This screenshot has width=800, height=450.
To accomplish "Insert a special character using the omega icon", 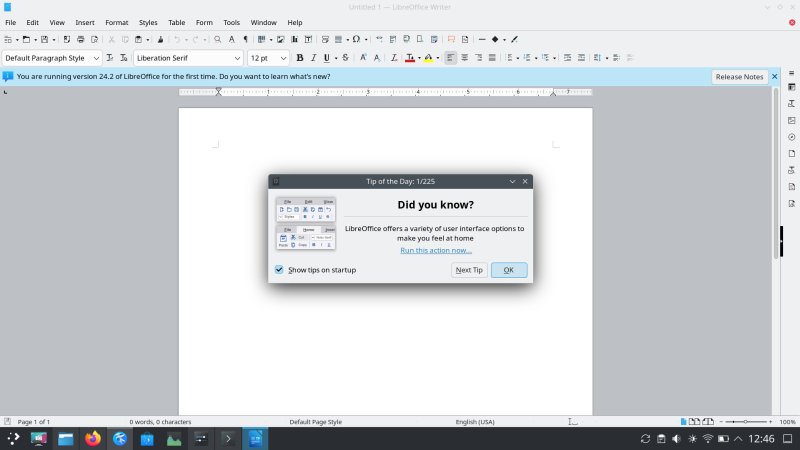I will (x=354, y=39).
